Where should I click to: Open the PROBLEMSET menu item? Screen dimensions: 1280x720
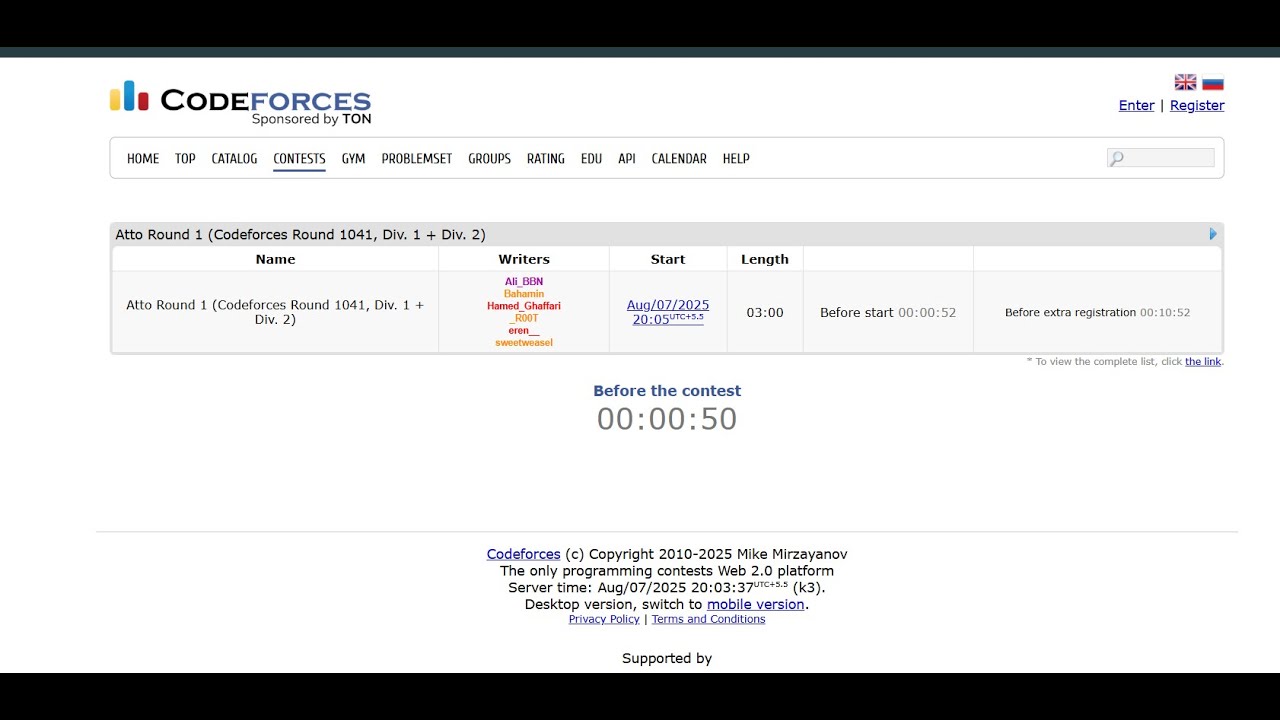click(417, 159)
